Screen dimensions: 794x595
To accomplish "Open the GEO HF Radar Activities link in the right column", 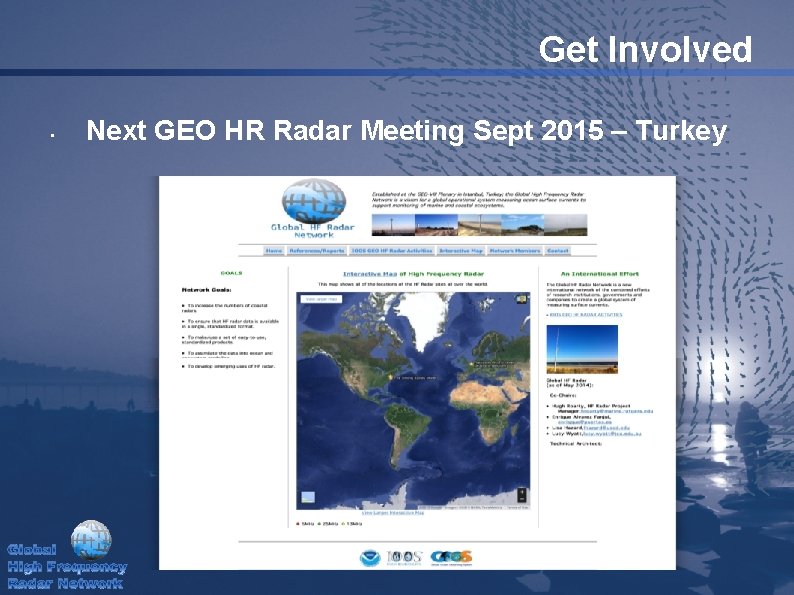I will [585, 315].
